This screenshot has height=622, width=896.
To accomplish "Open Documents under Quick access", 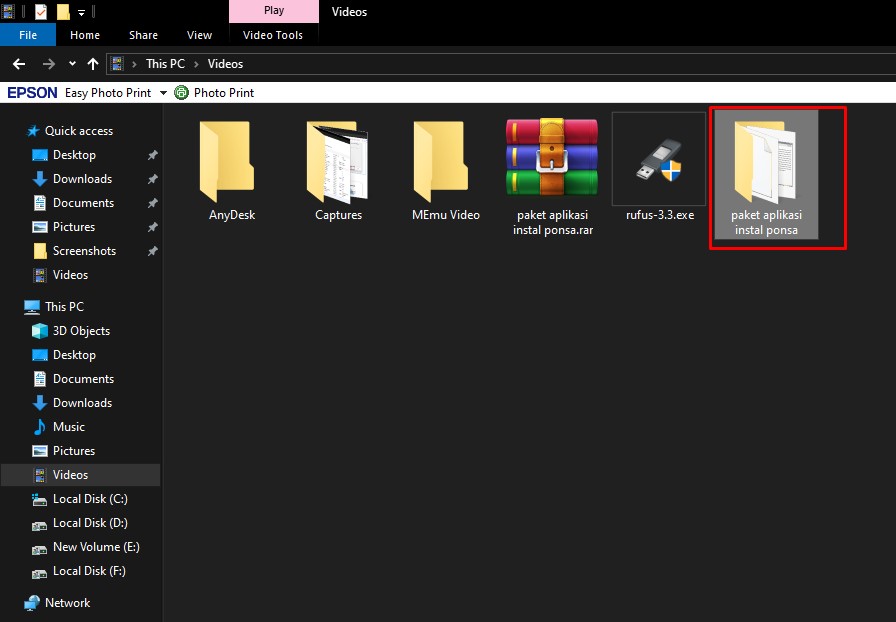I will 83,203.
